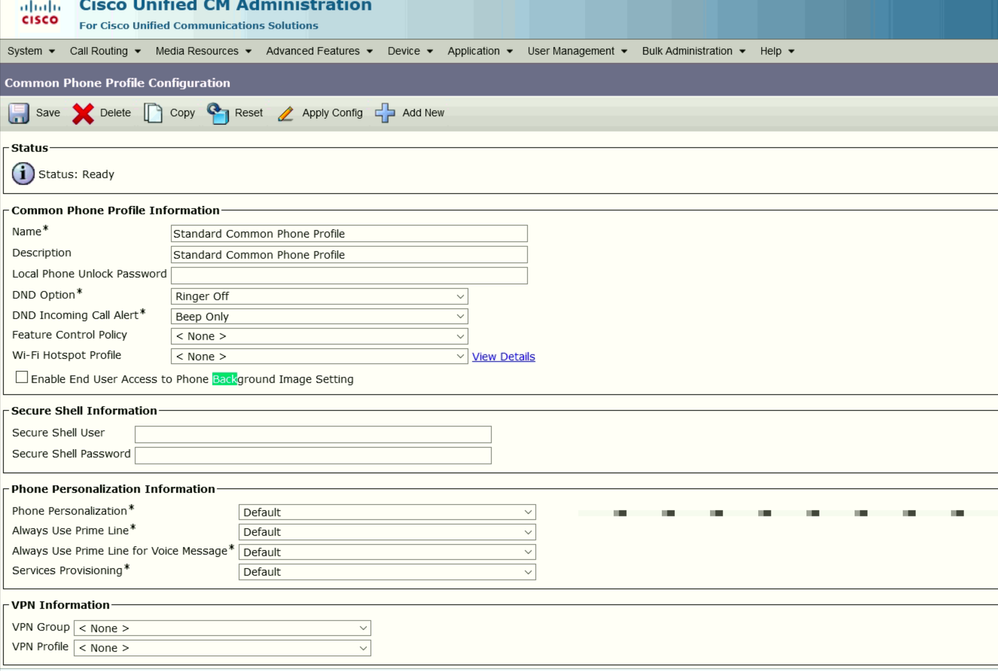Click the Copy document icon
Image resolution: width=998 pixels, height=671 pixels.
click(x=153, y=113)
